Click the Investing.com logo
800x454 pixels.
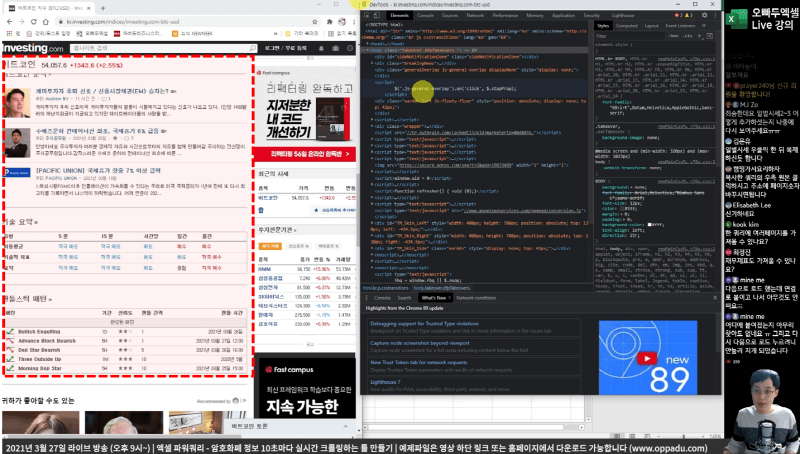pyautogui.click(x=32, y=47)
